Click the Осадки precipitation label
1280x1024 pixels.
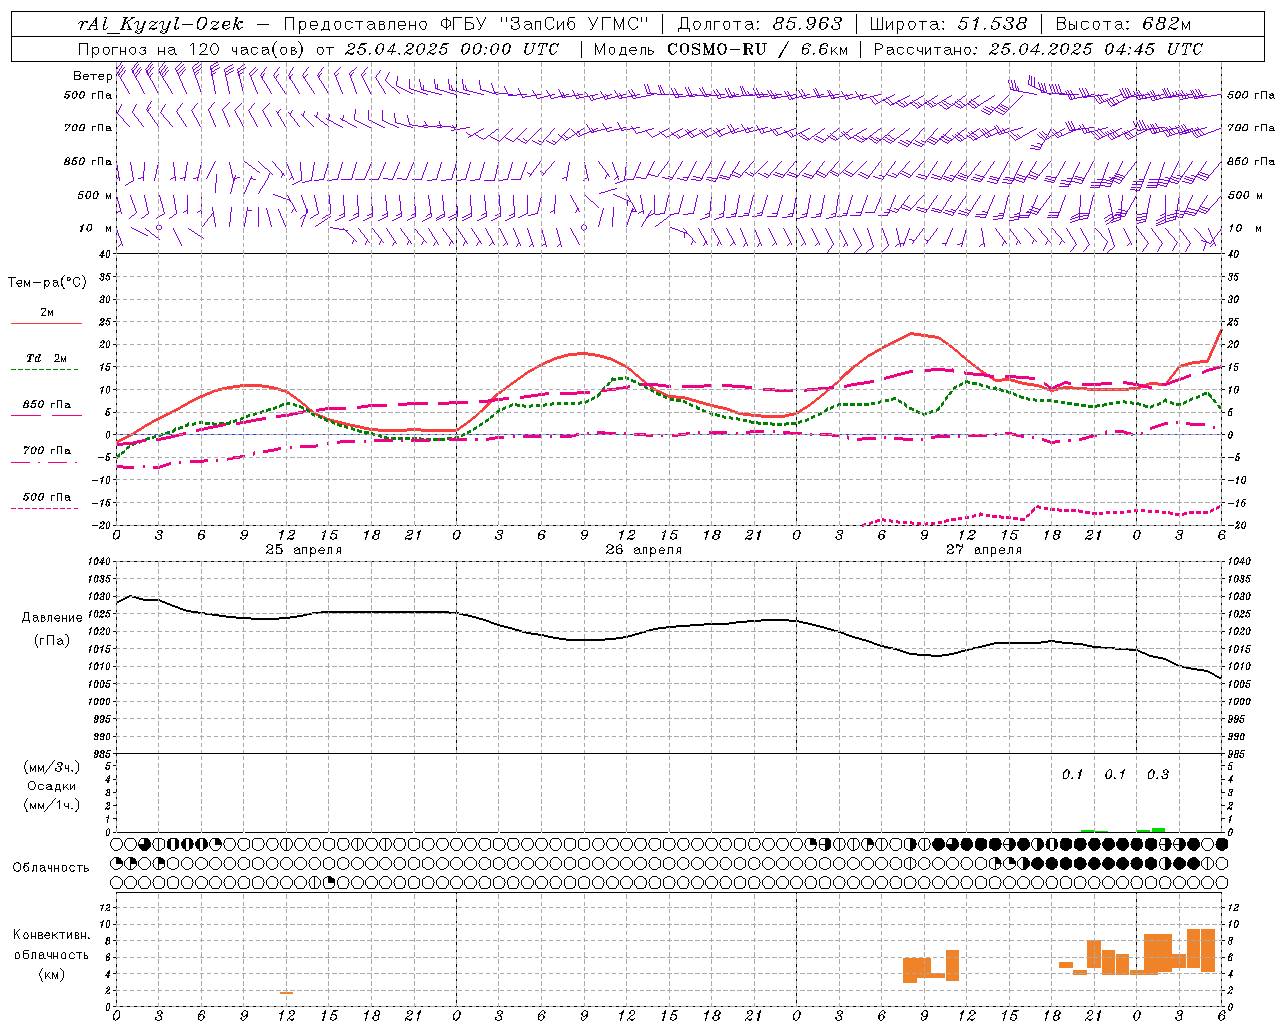(x=52, y=786)
